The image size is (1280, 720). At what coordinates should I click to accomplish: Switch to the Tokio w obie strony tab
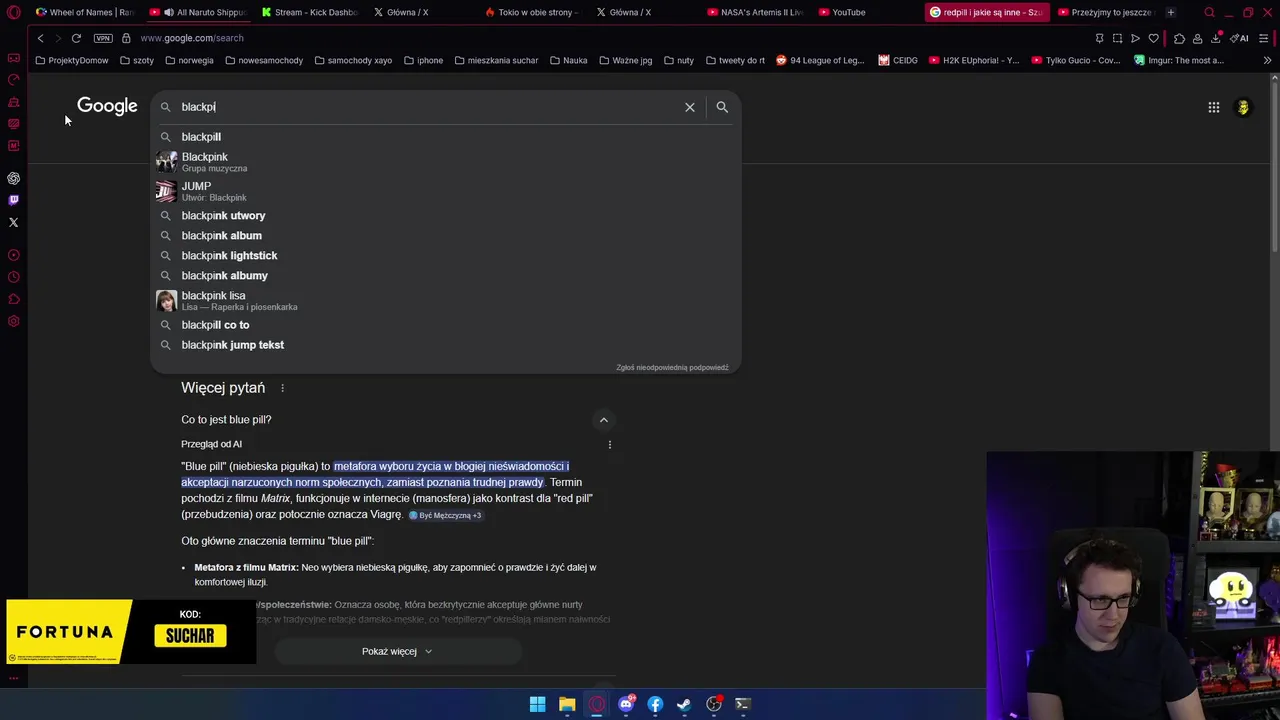(x=533, y=12)
